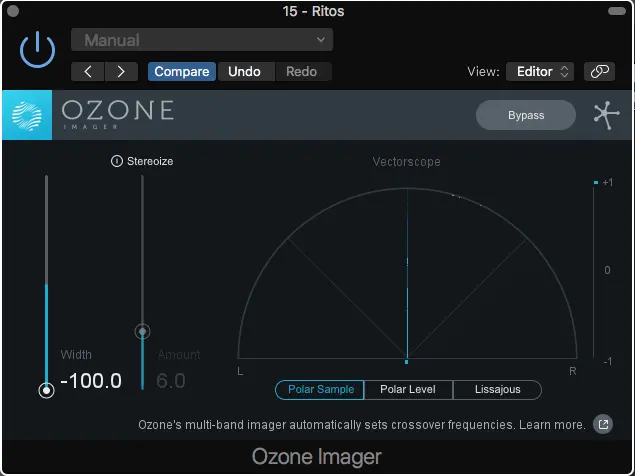Screen dimensions: 635x476
Task: Open the Learn more external link icon
Action: [x=603, y=425]
